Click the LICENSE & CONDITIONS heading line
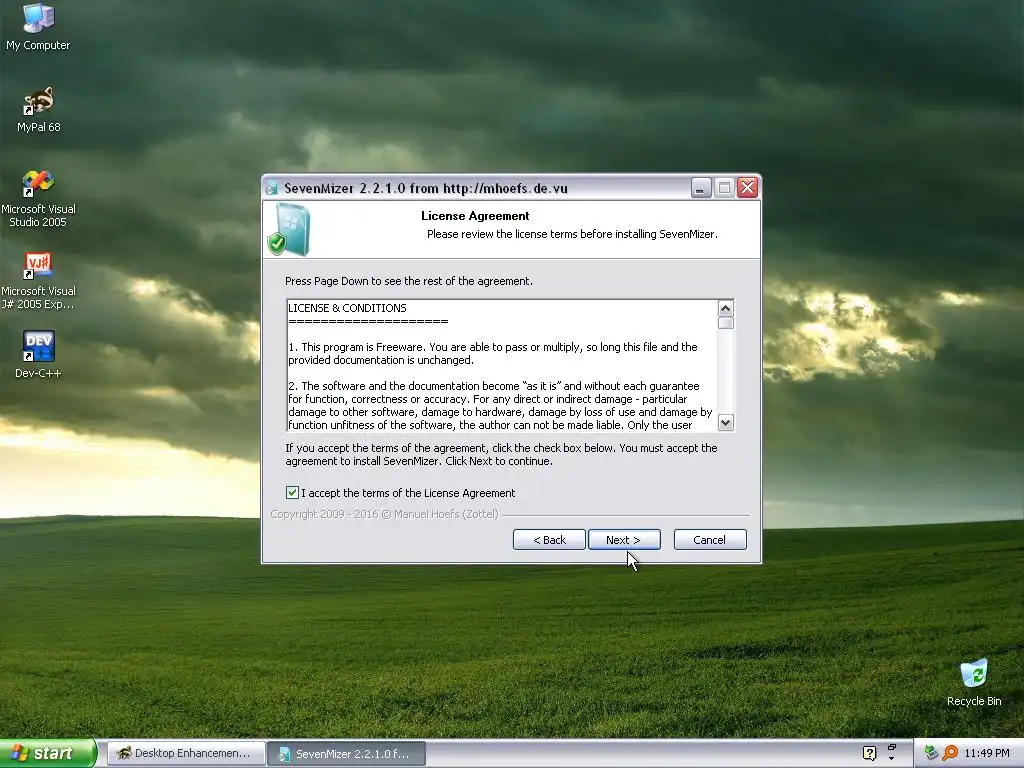The image size is (1024, 768). point(347,308)
